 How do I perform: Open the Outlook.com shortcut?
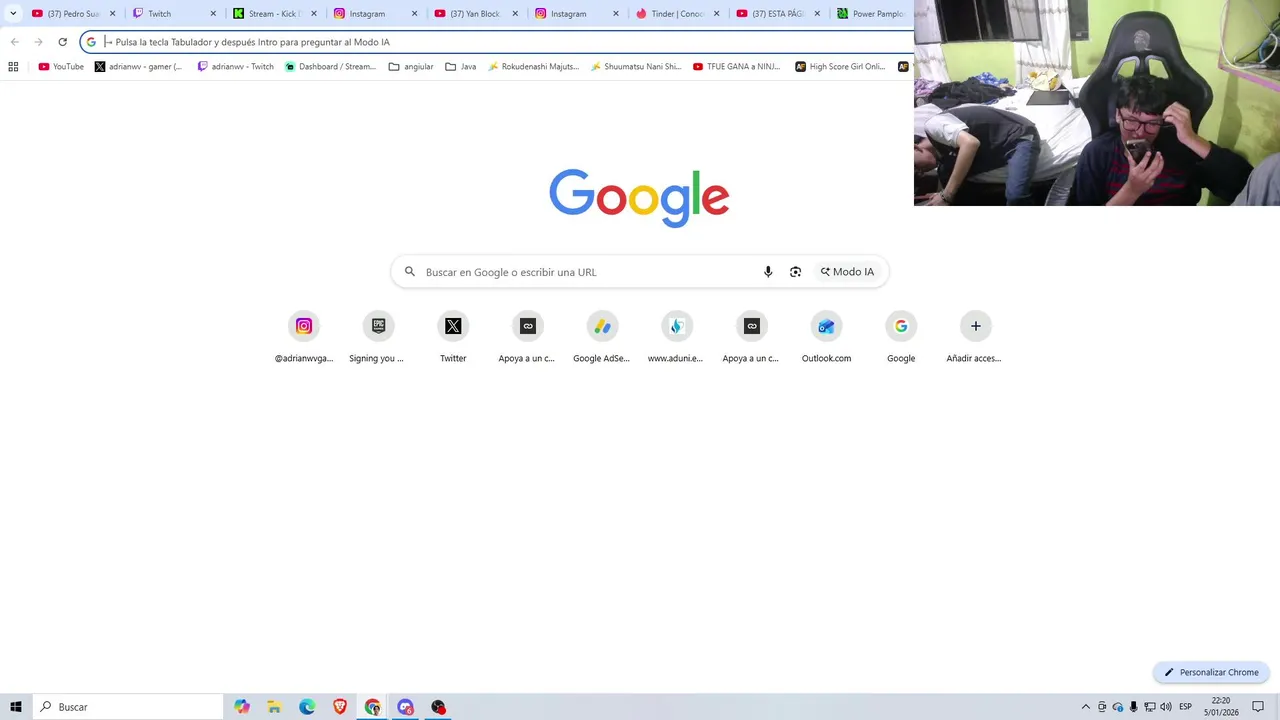coord(826,338)
